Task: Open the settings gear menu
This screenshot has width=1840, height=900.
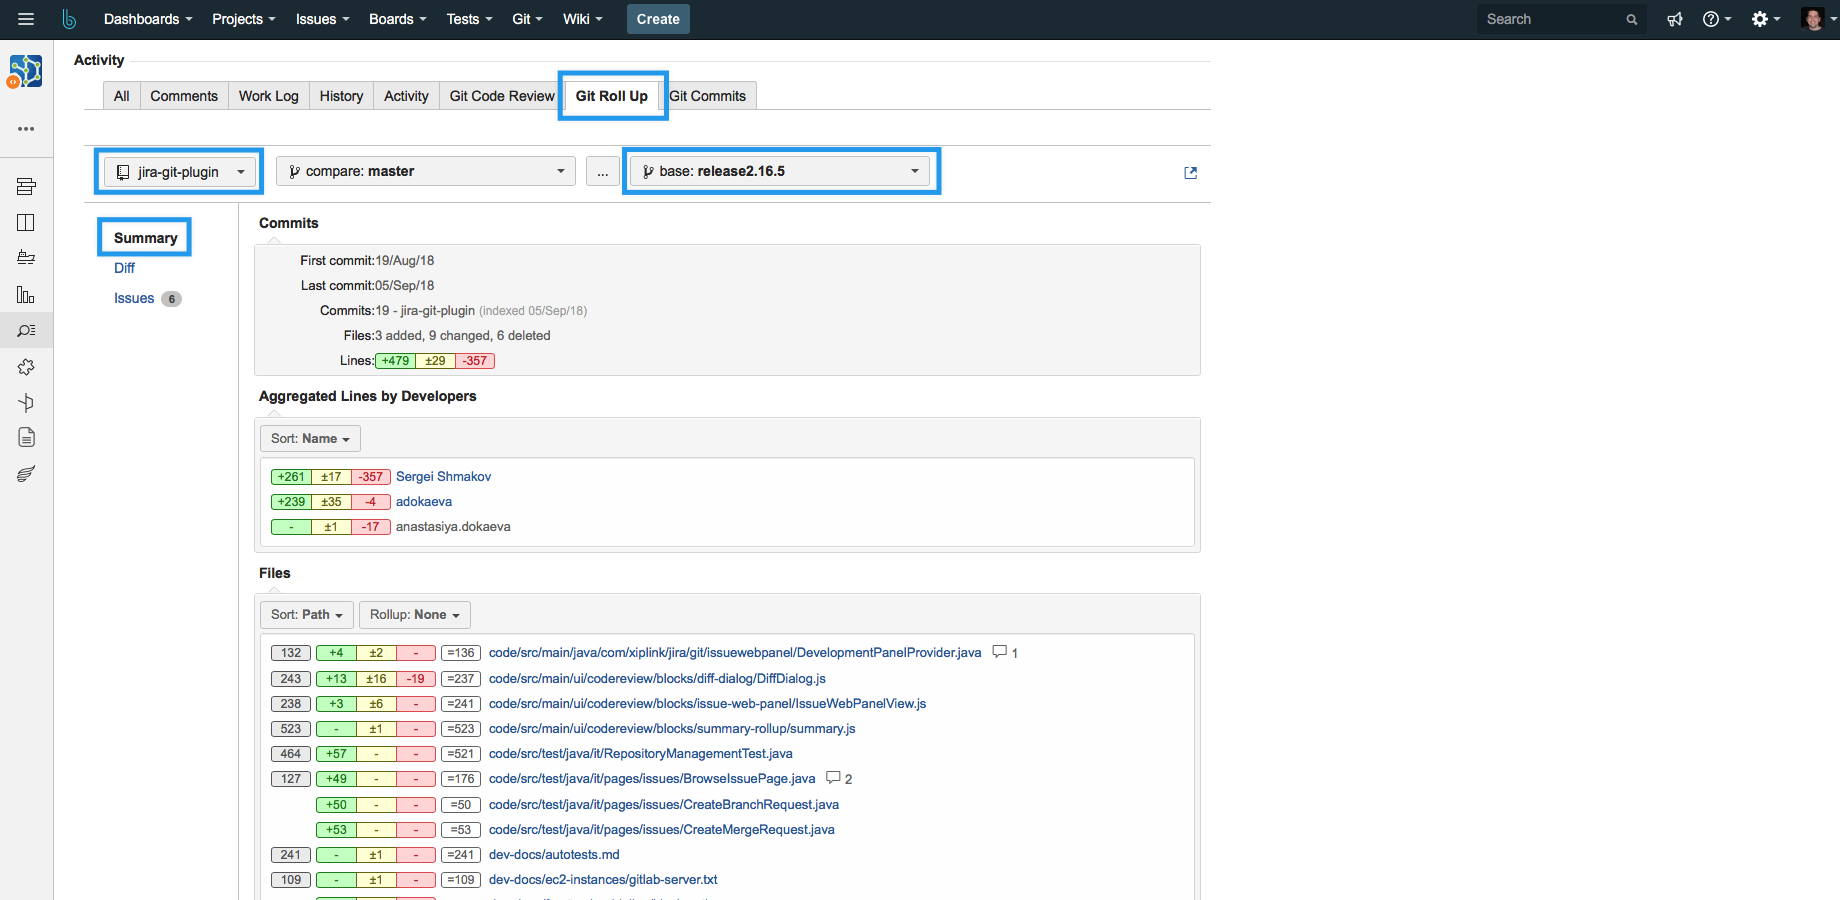Action: click(x=1764, y=19)
